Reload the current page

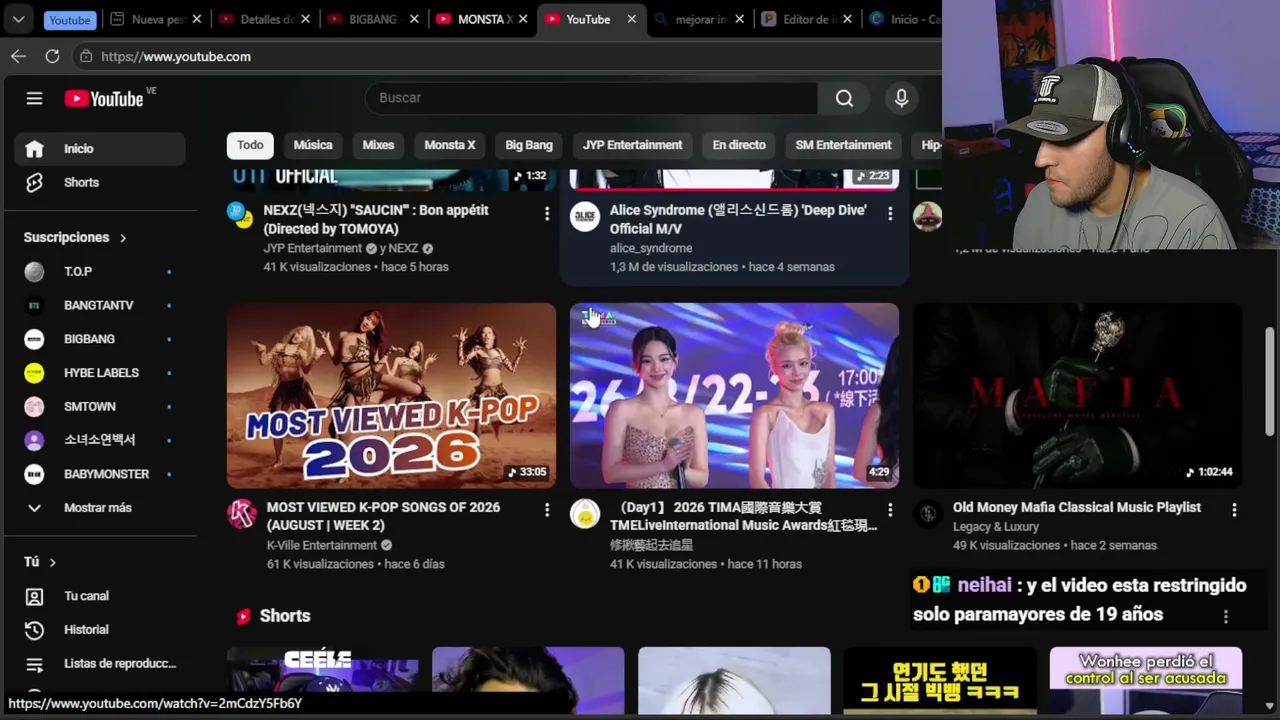click(x=52, y=57)
